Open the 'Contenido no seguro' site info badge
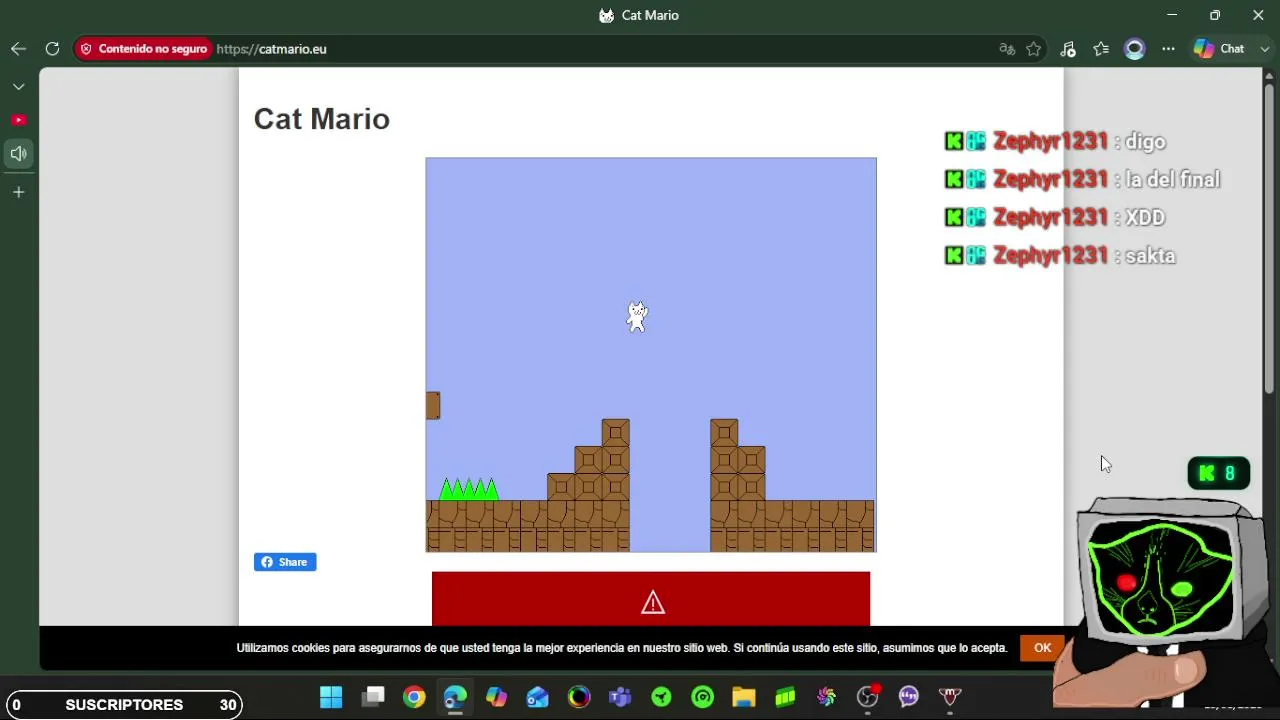Image resolution: width=1280 pixels, height=720 pixels. [x=143, y=49]
